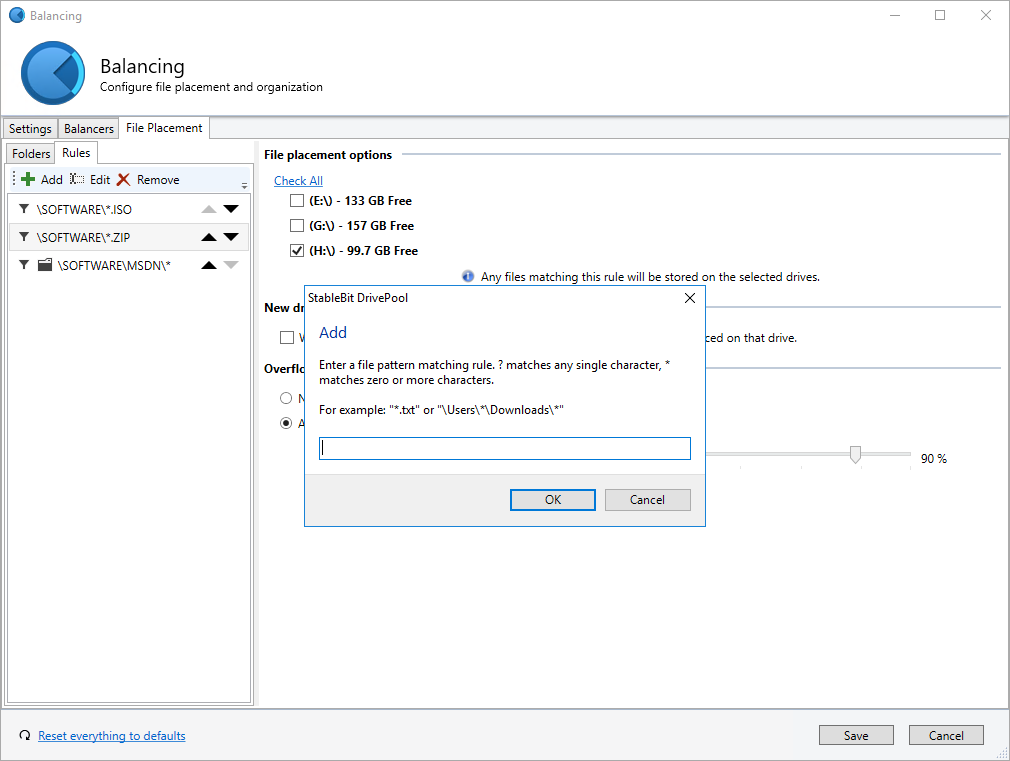Image resolution: width=1010 pixels, height=761 pixels.
Task: Click the 90 % overflow slider handle
Action: 855,454
